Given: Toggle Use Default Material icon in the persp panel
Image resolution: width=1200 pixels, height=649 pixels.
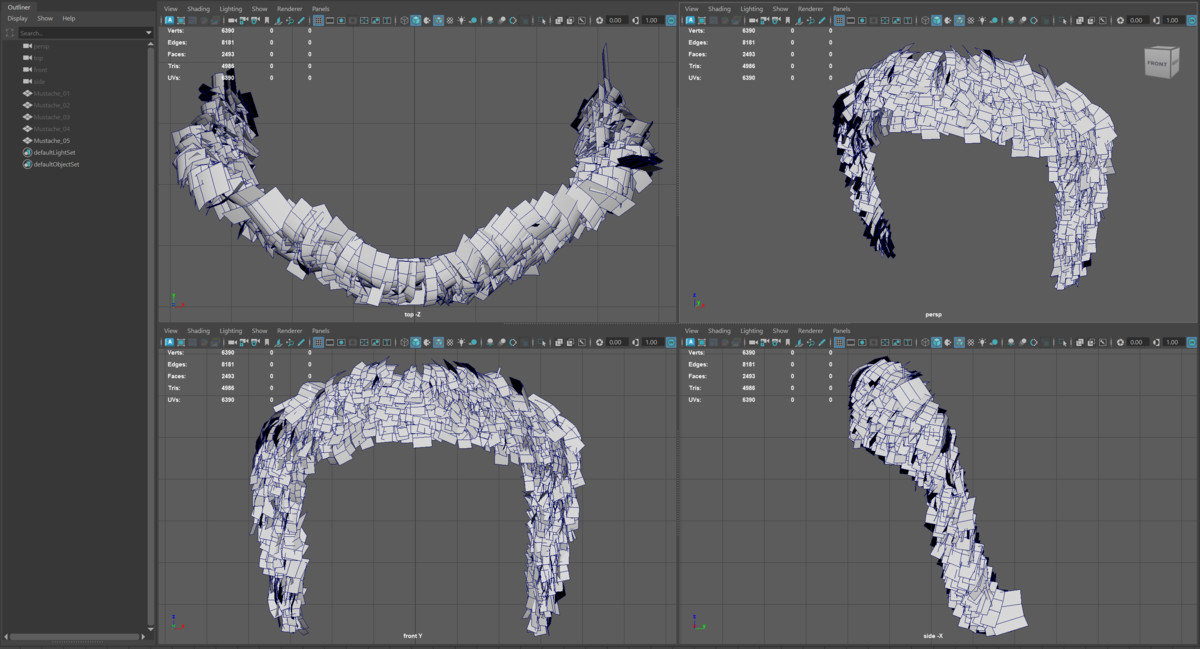Looking at the screenshot, I should pos(947,20).
